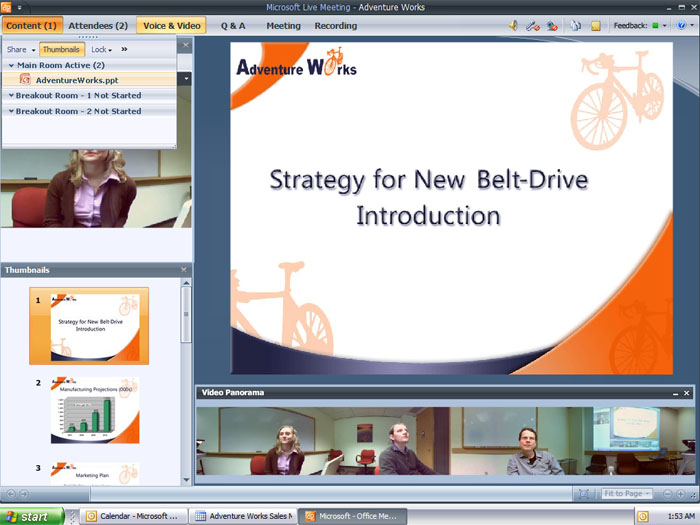Open the Q & A menu
The width and height of the screenshot is (700, 525).
[x=233, y=26]
